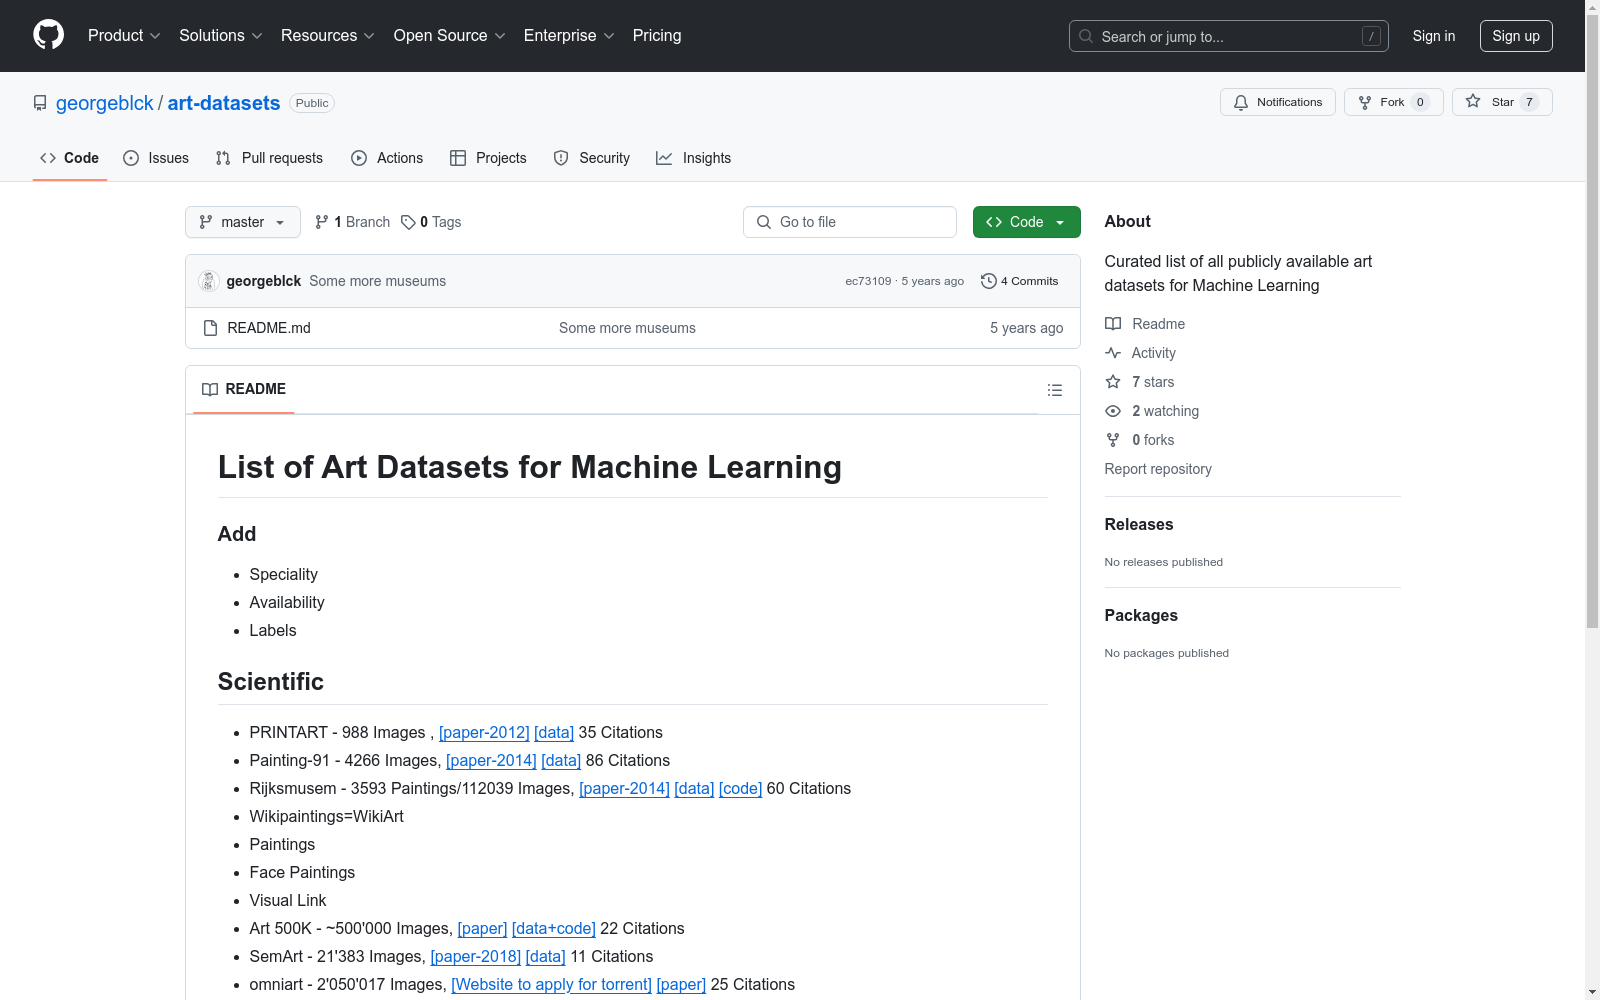Image resolution: width=1600 pixels, height=1000 pixels.
Task: Click Sign in link
Action: (1434, 36)
